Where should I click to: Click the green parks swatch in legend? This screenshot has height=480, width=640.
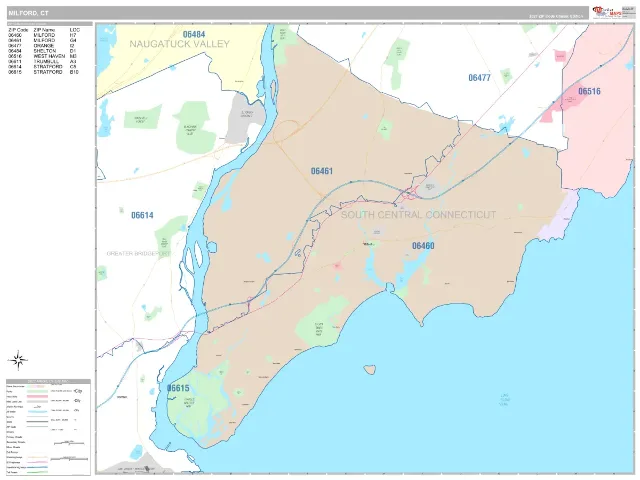(37, 391)
